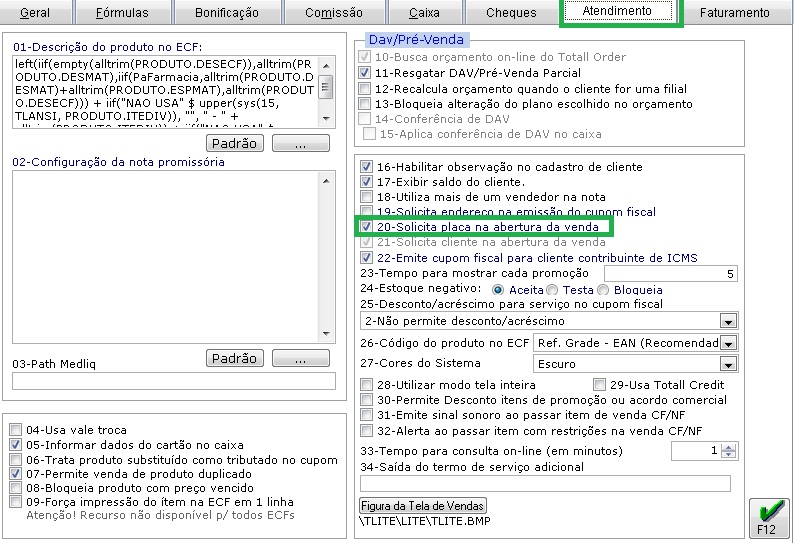Decrease 33-Tempo para consulta on-line value
Image resolution: width=794 pixels, height=543 pixels.
click(729, 454)
